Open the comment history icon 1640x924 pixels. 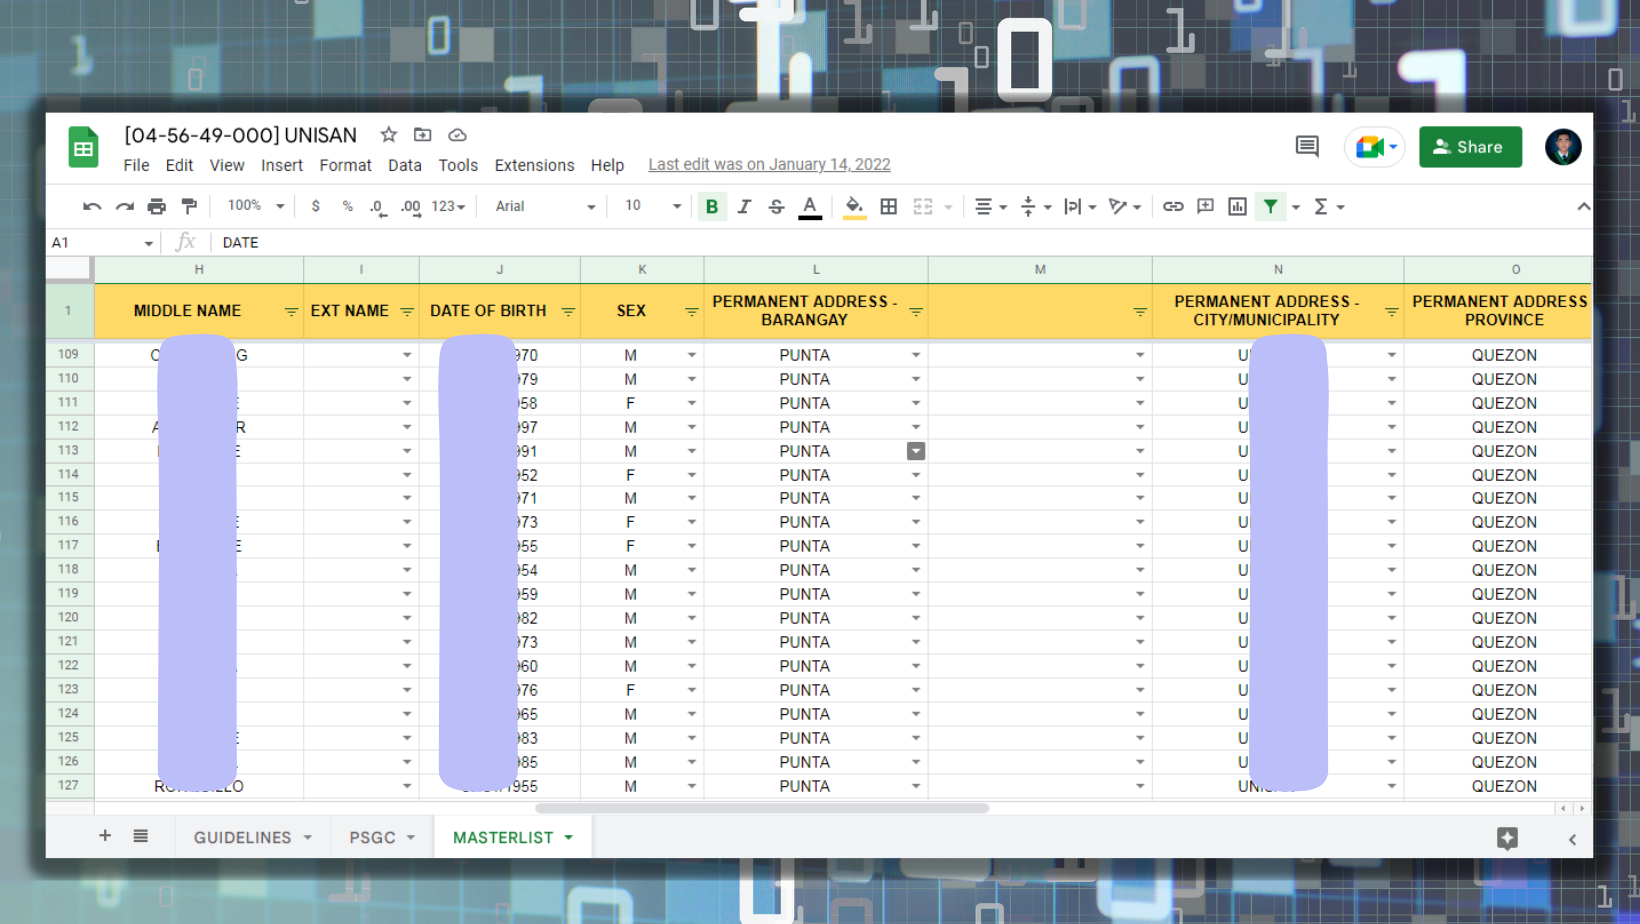click(x=1306, y=147)
